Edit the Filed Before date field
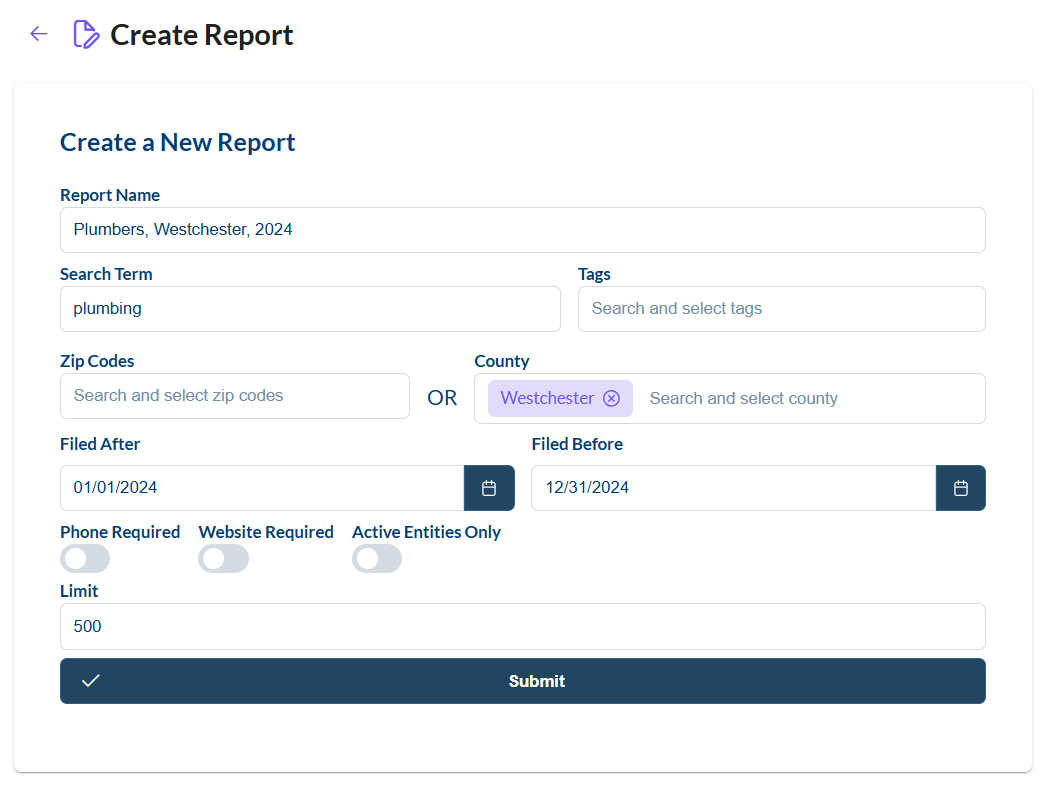The height and width of the screenshot is (798, 1048). pos(733,488)
